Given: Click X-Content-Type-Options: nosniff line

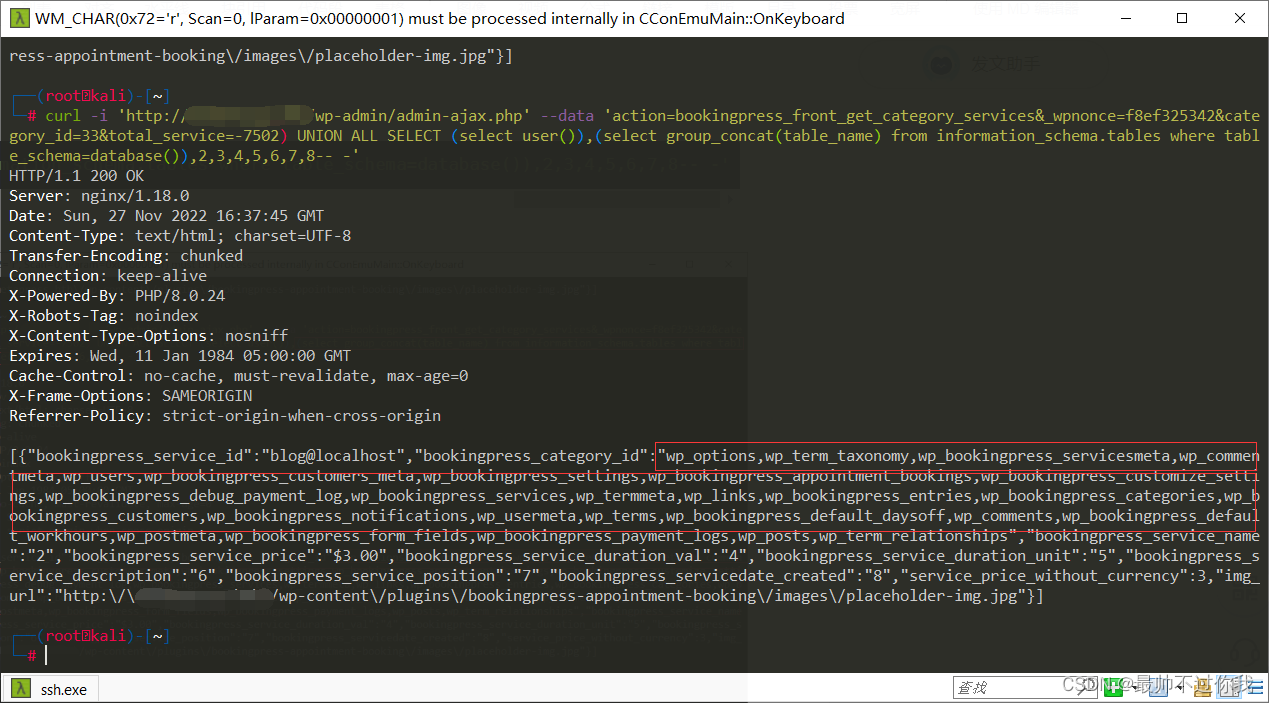Looking at the screenshot, I should [148, 336].
